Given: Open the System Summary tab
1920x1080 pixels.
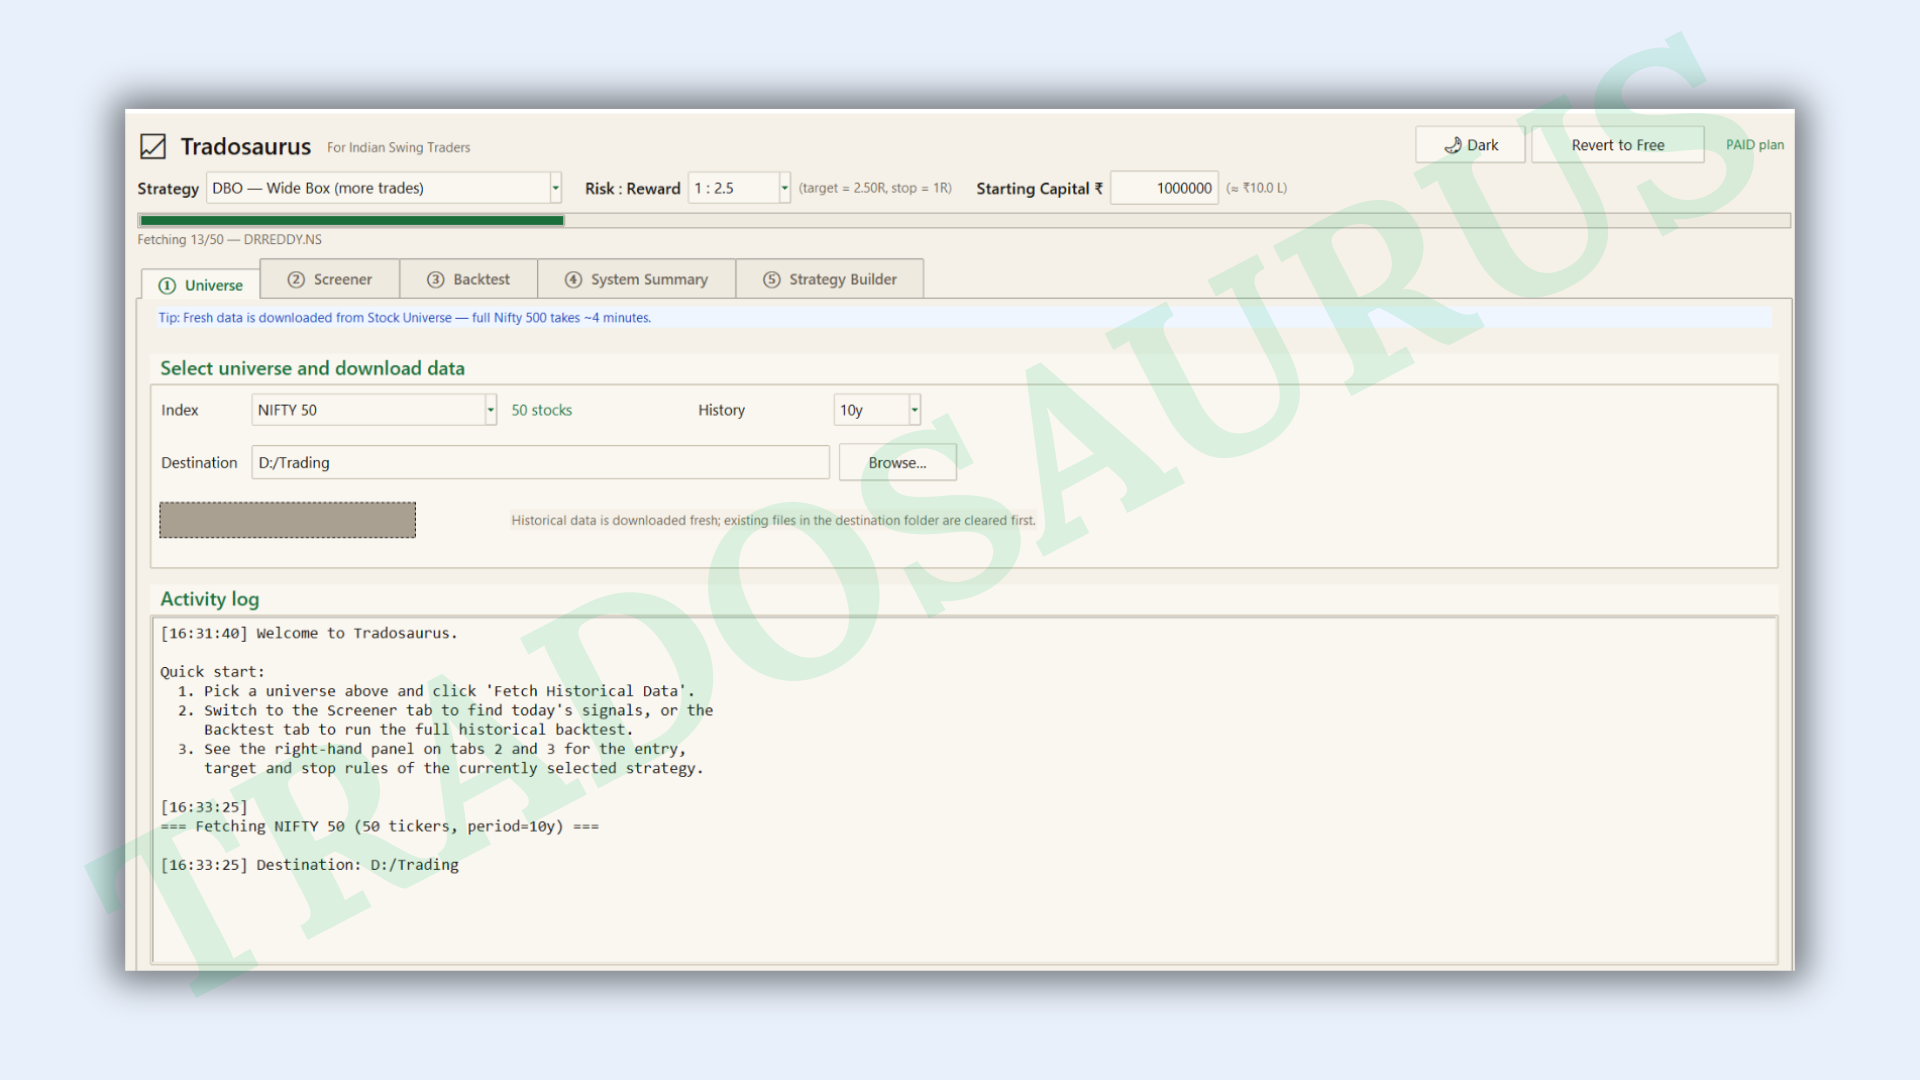Looking at the screenshot, I should coord(636,279).
